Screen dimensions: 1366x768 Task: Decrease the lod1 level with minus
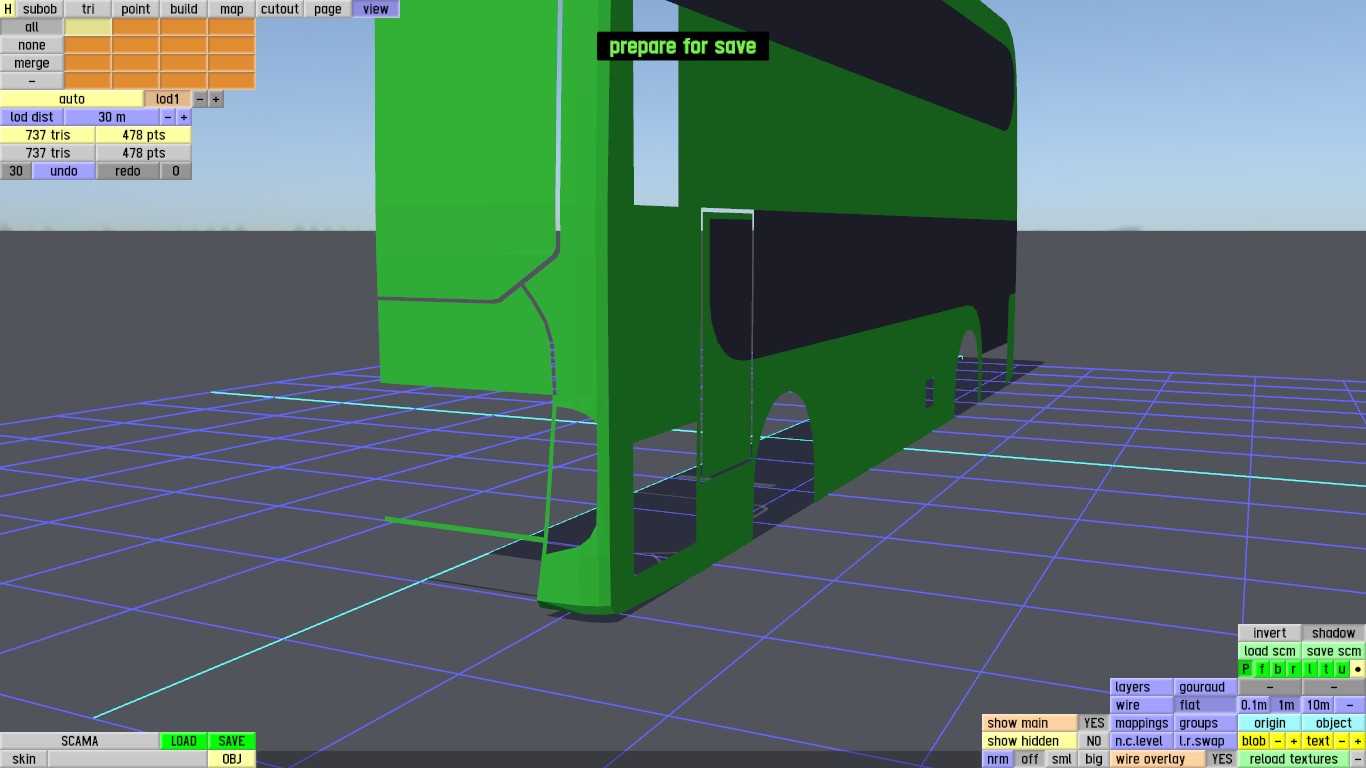(200, 99)
